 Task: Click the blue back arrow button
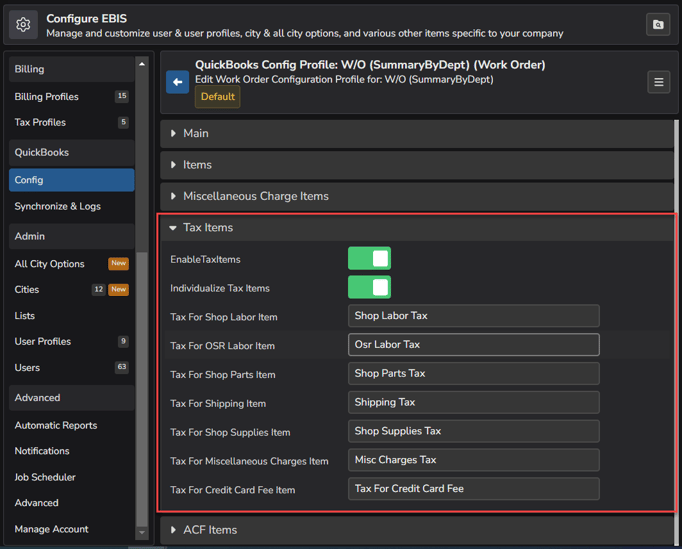(x=177, y=82)
